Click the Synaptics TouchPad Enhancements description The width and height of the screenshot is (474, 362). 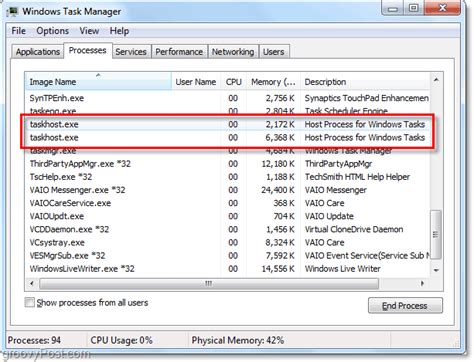click(x=367, y=98)
